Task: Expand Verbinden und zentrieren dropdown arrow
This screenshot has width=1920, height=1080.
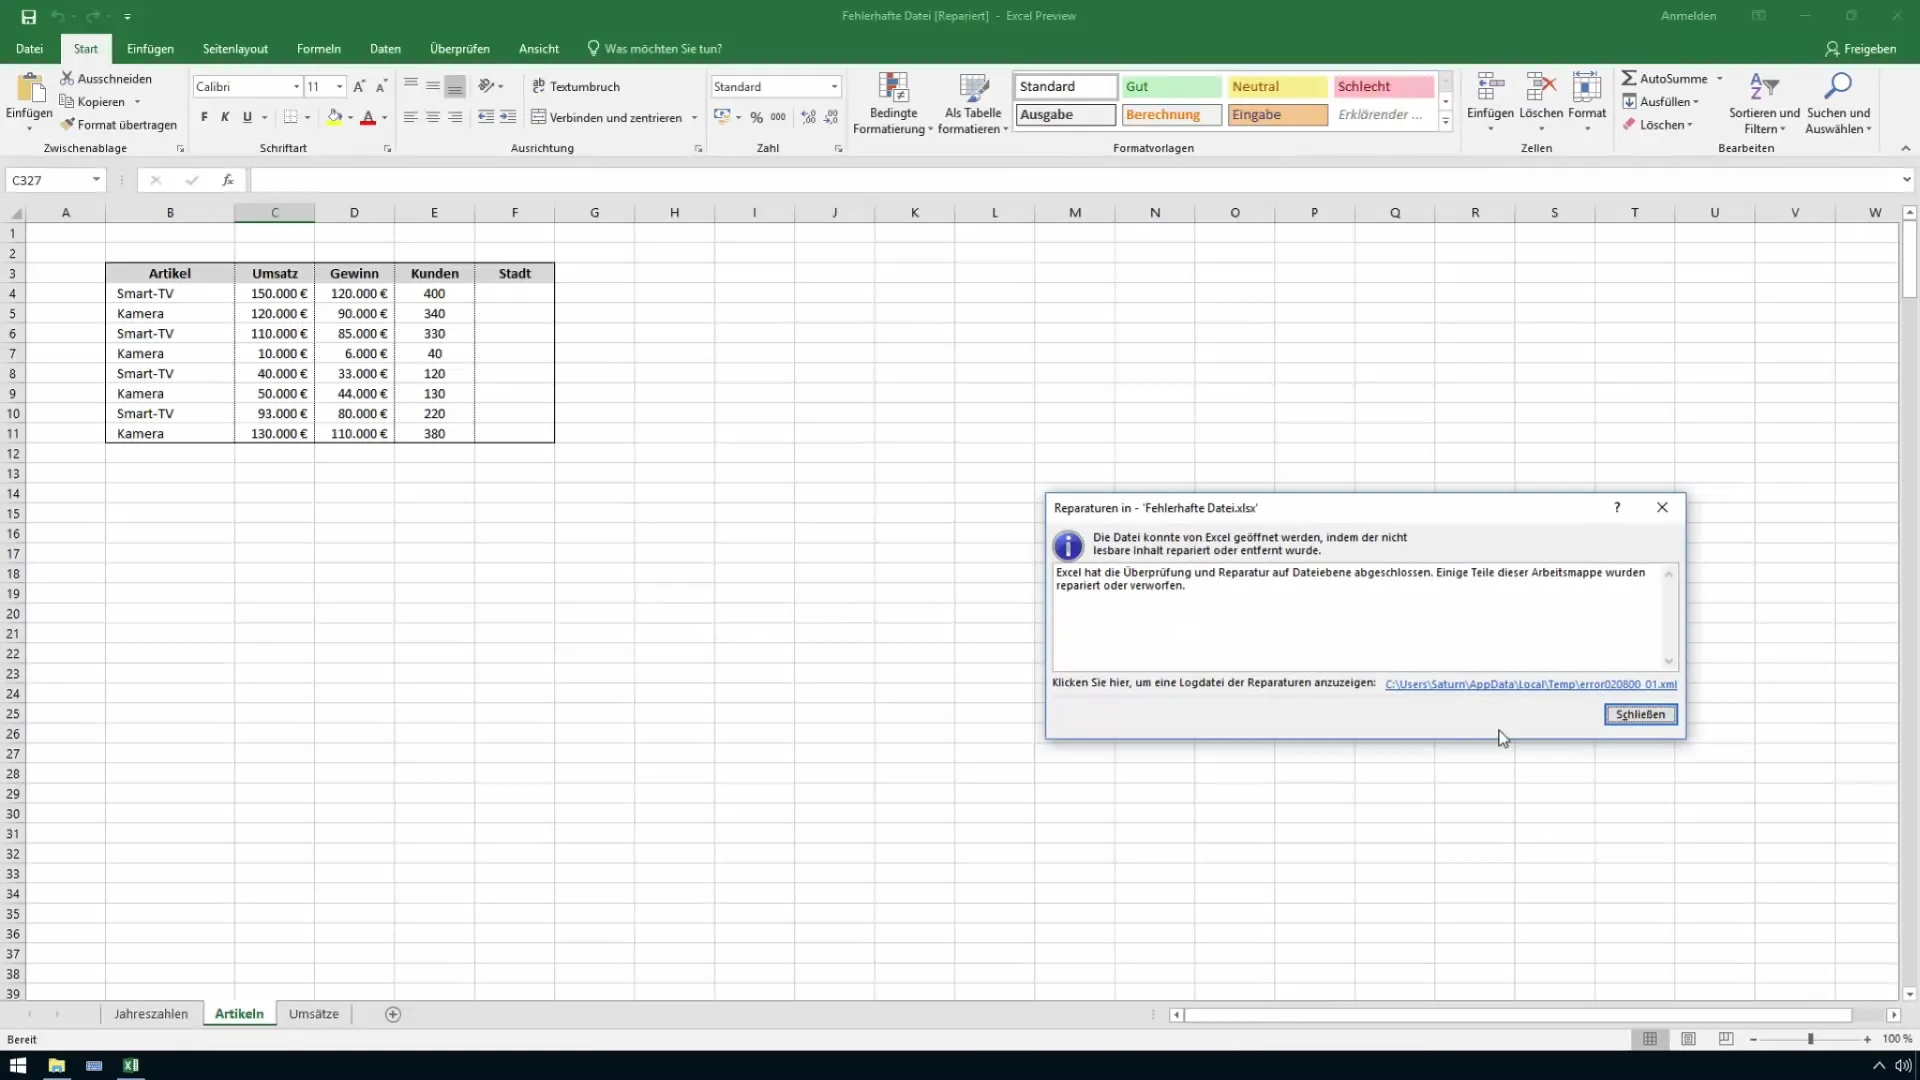Action: pyautogui.click(x=694, y=117)
